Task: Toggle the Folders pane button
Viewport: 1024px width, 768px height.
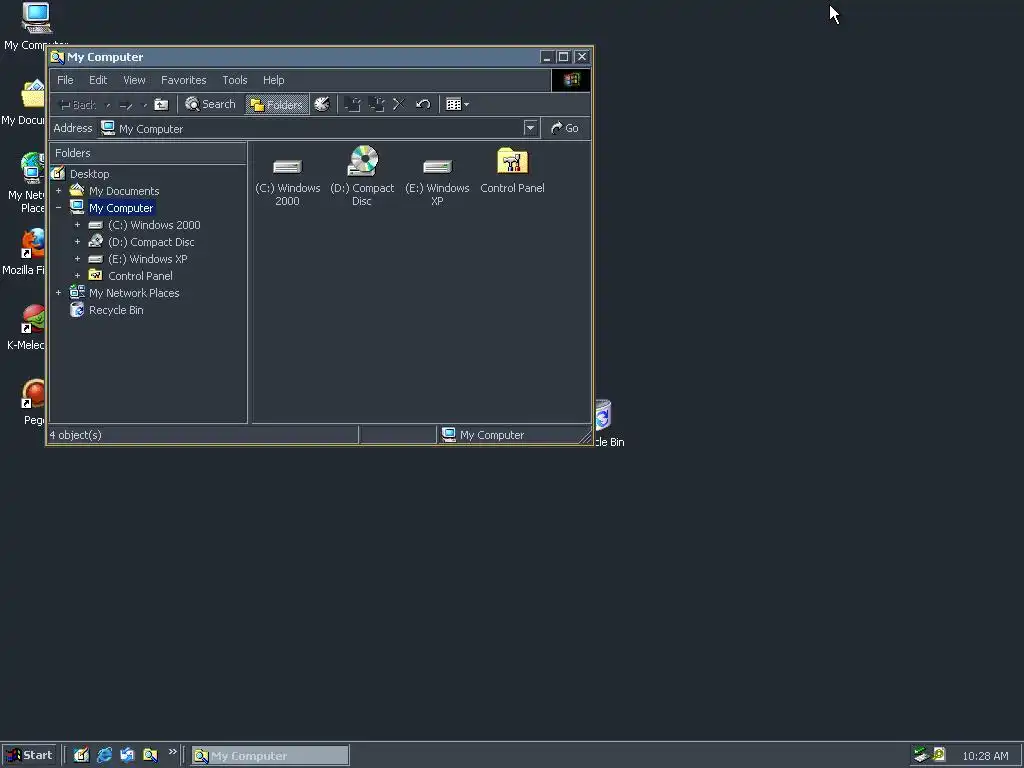Action: [277, 104]
